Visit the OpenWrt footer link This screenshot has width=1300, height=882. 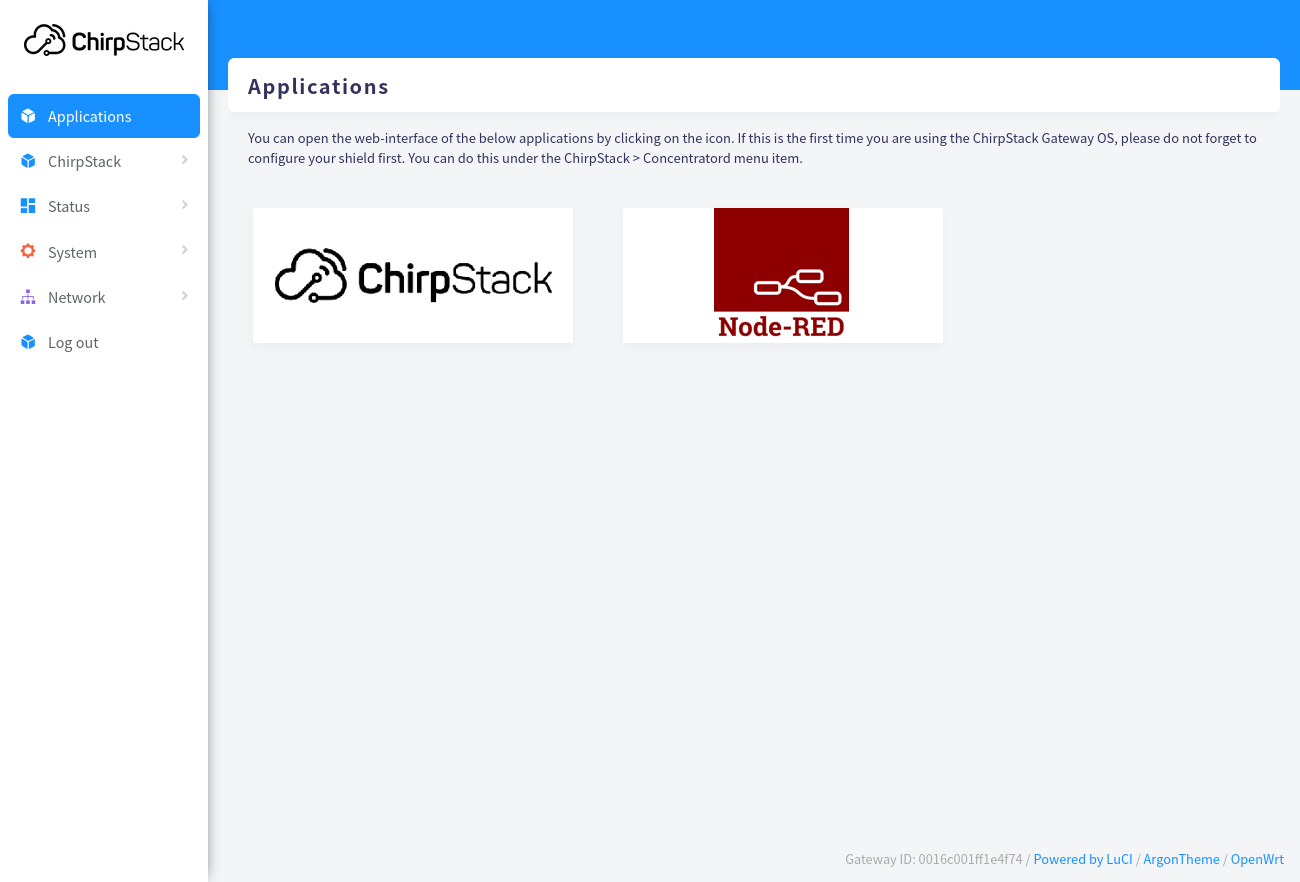[1257, 859]
